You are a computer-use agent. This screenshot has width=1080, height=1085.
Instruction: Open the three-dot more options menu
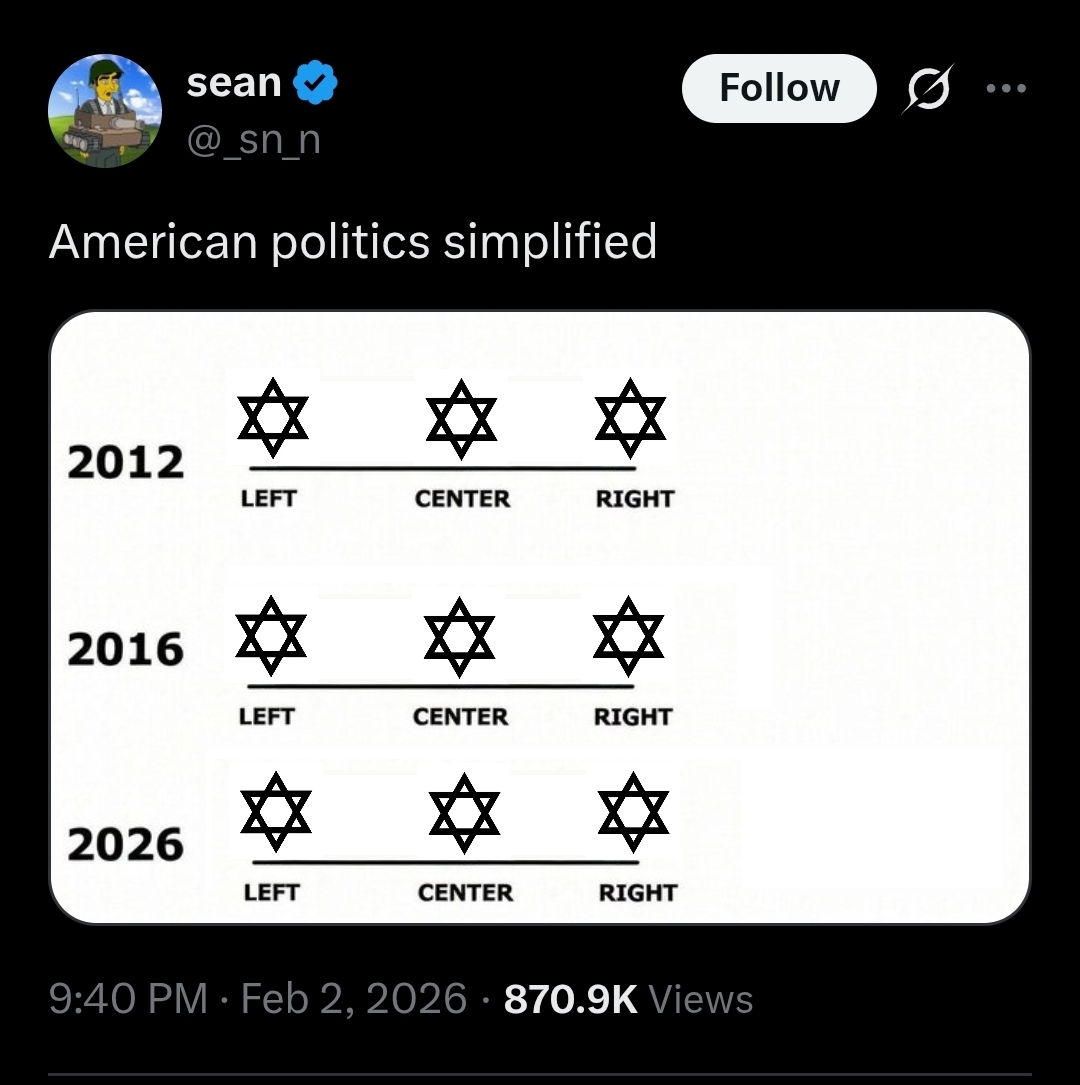[x=1005, y=88]
